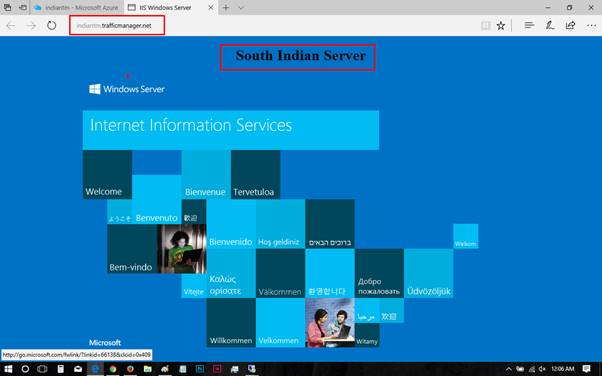Click the Microsoft footer link
602x376 pixels.
click(105, 342)
